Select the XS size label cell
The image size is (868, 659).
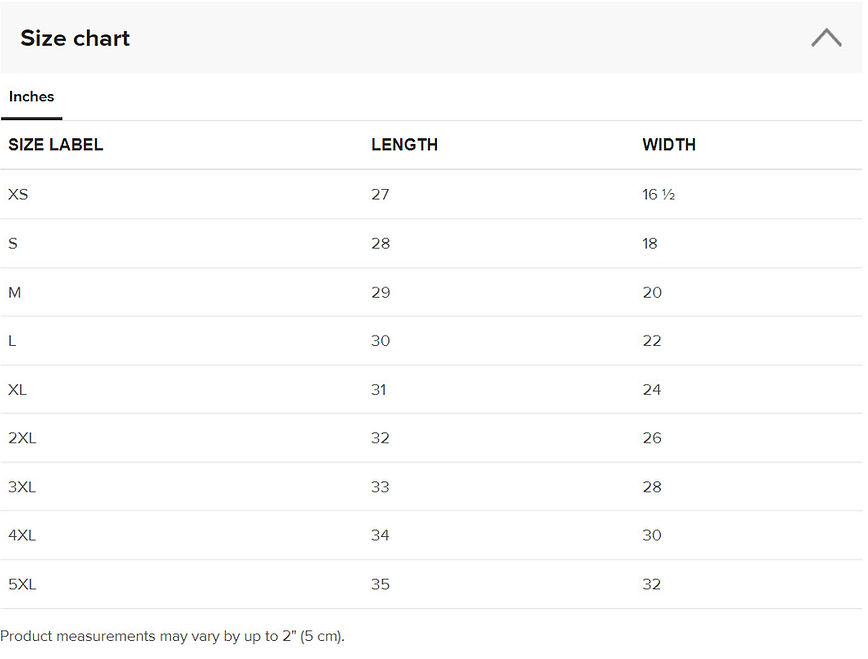click(18, 194)
